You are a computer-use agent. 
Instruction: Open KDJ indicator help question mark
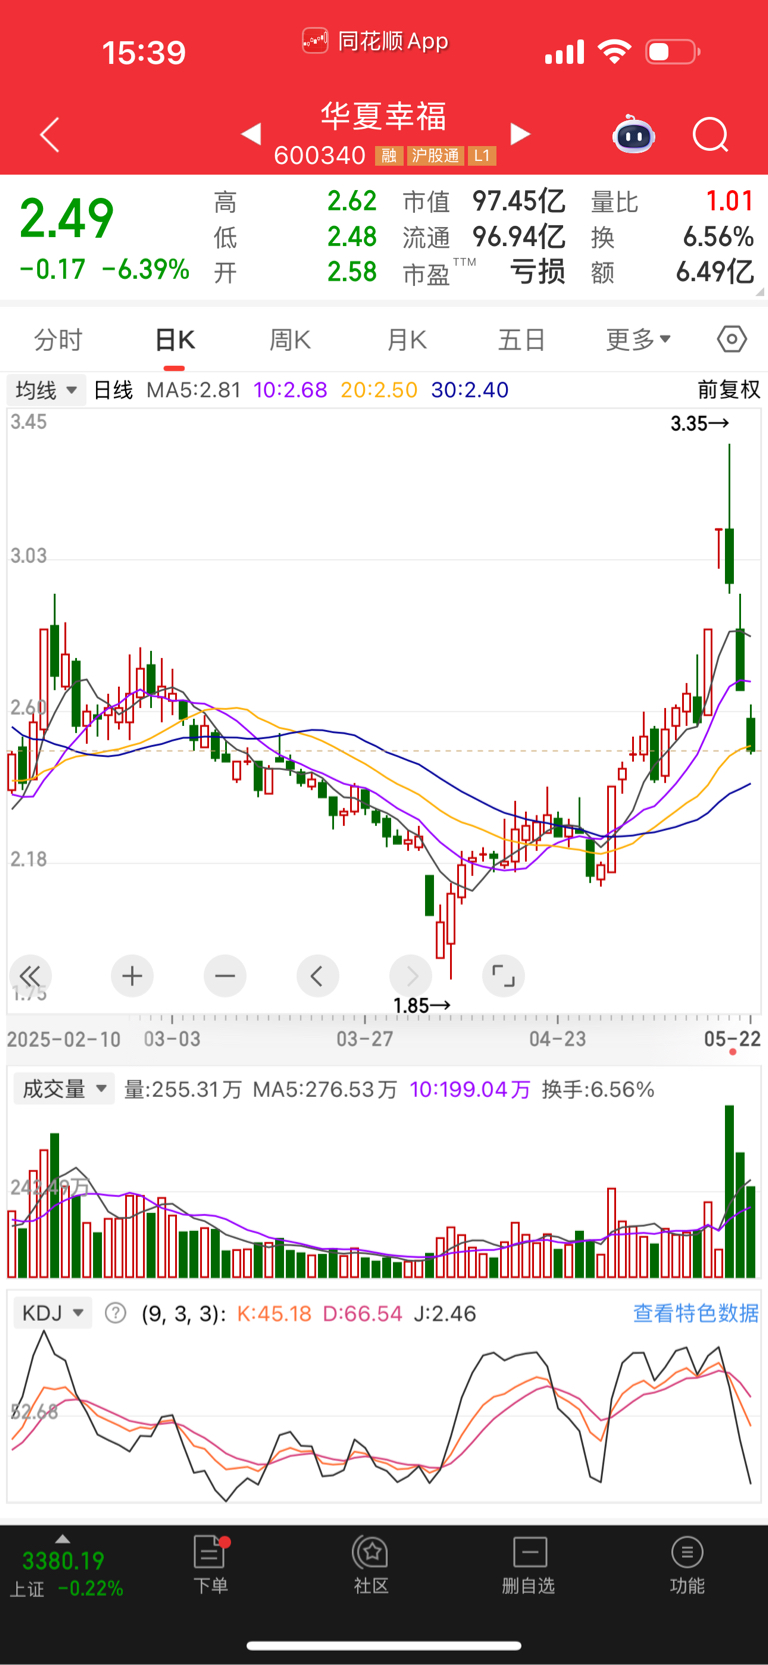[116, 1313]
